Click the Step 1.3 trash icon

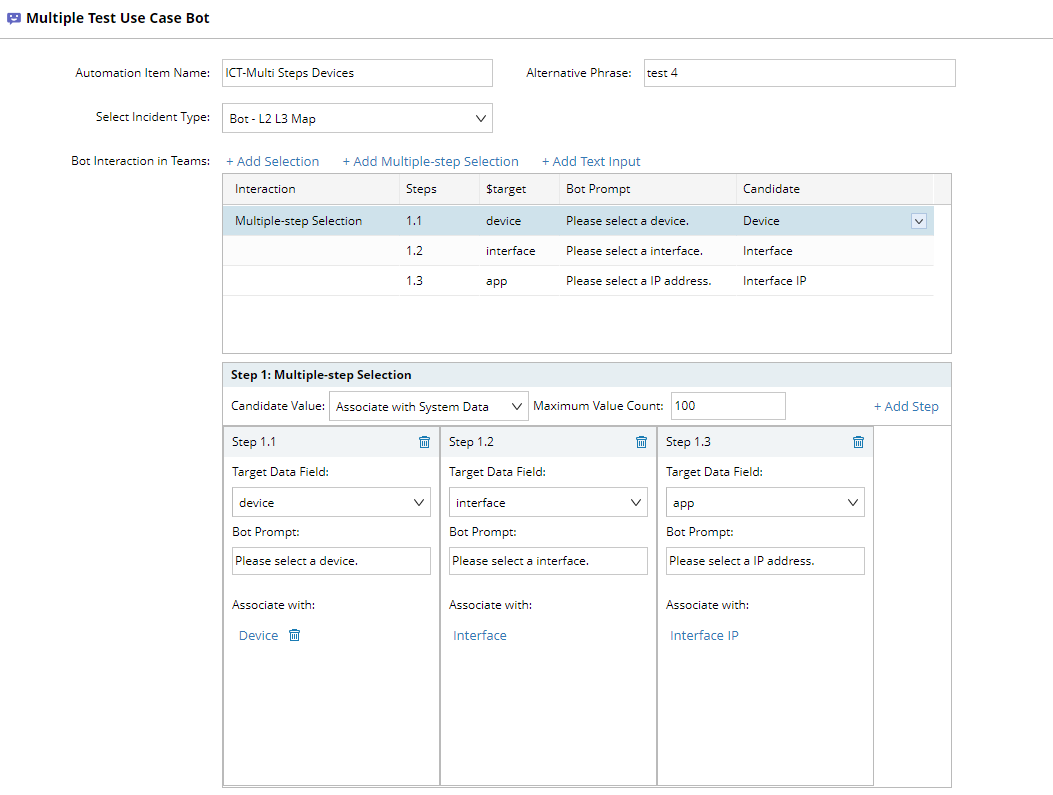point(858,442)
